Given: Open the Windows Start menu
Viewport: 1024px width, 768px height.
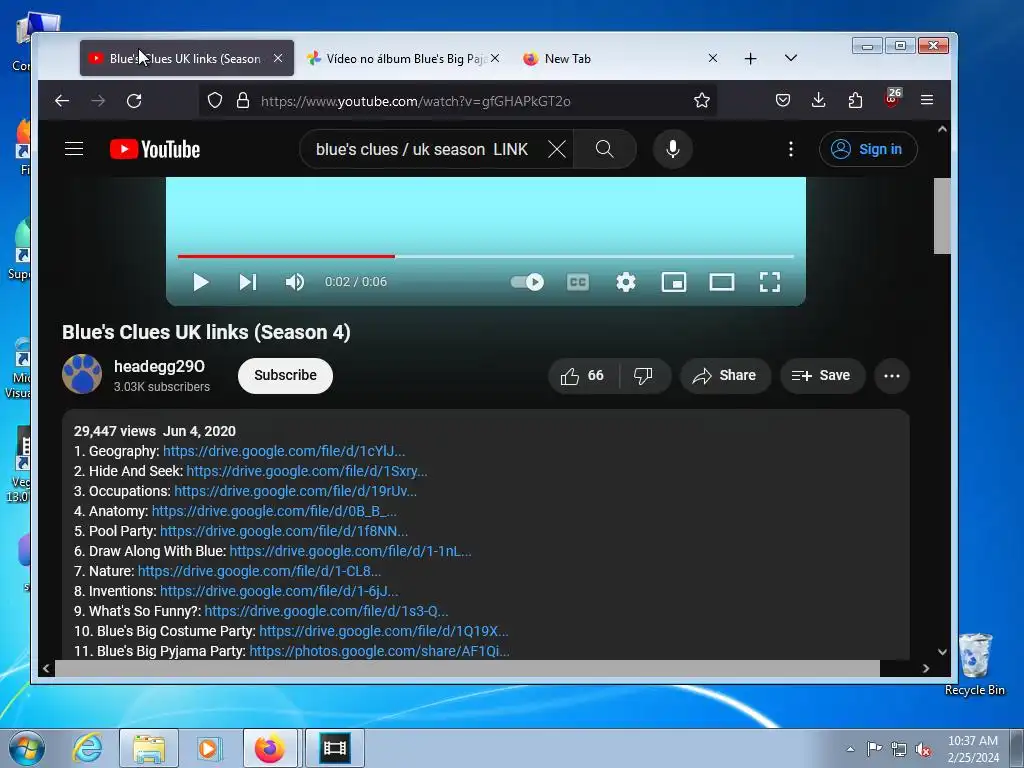Looking at the screenshot, I should tap(27, 748).
